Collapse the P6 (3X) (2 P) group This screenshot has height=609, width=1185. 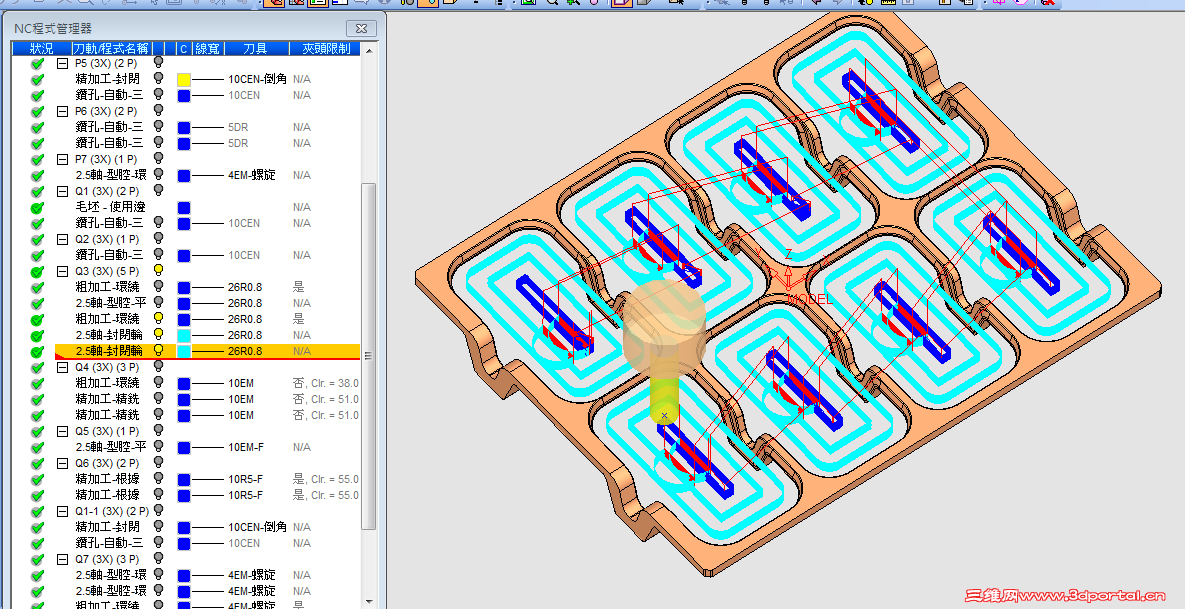[63, 111]
